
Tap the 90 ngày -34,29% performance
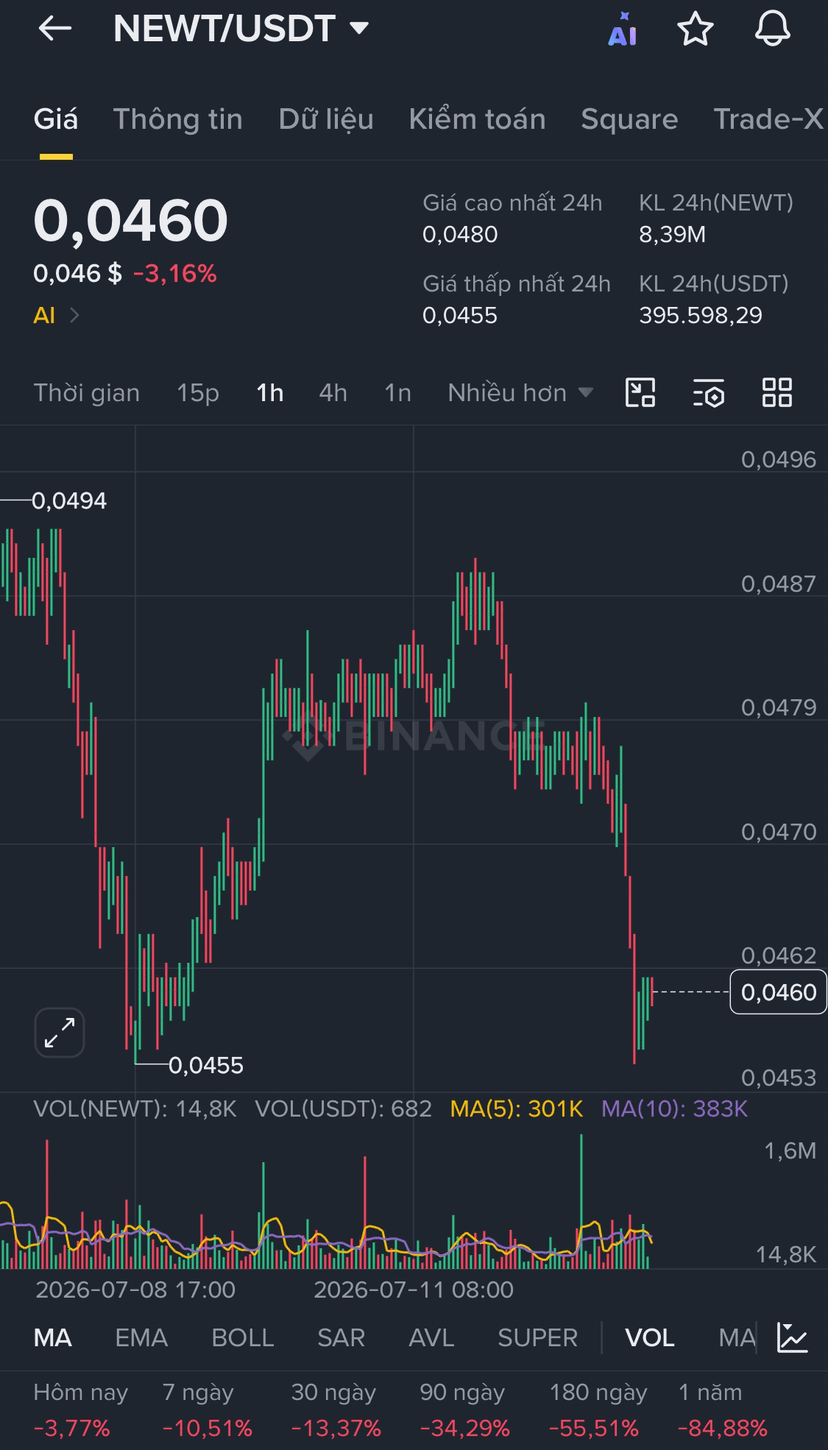(465, 1410)
